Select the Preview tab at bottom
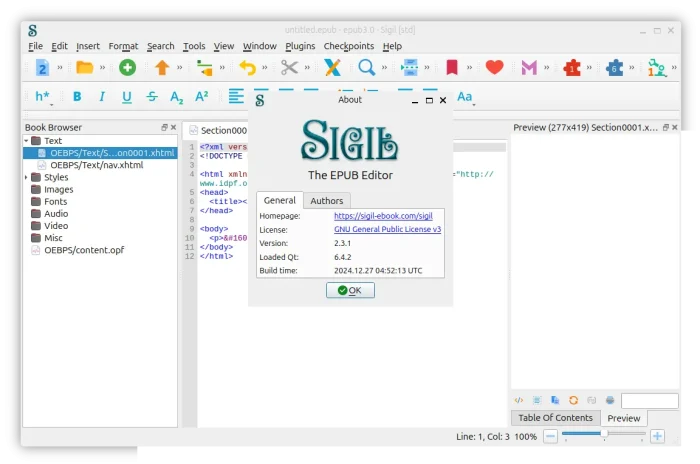 click(624, 418)
